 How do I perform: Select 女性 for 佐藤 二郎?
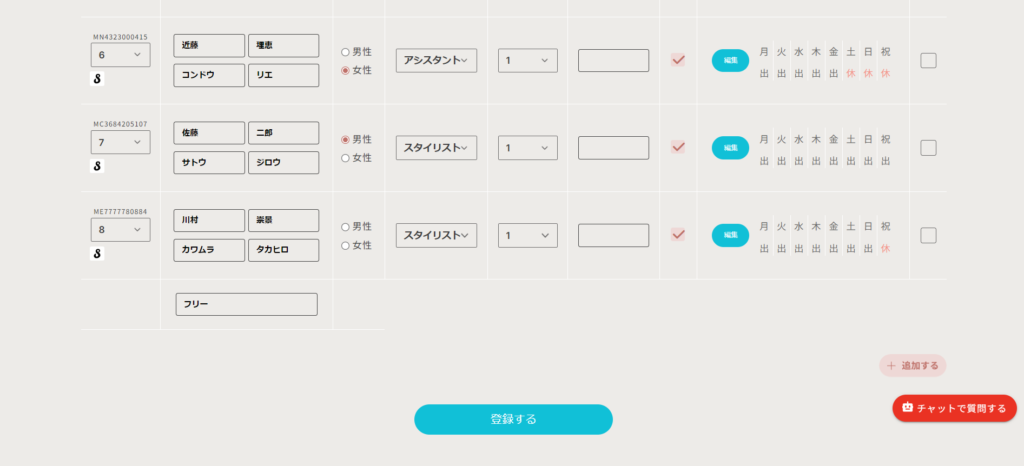[x=346, y=158]
